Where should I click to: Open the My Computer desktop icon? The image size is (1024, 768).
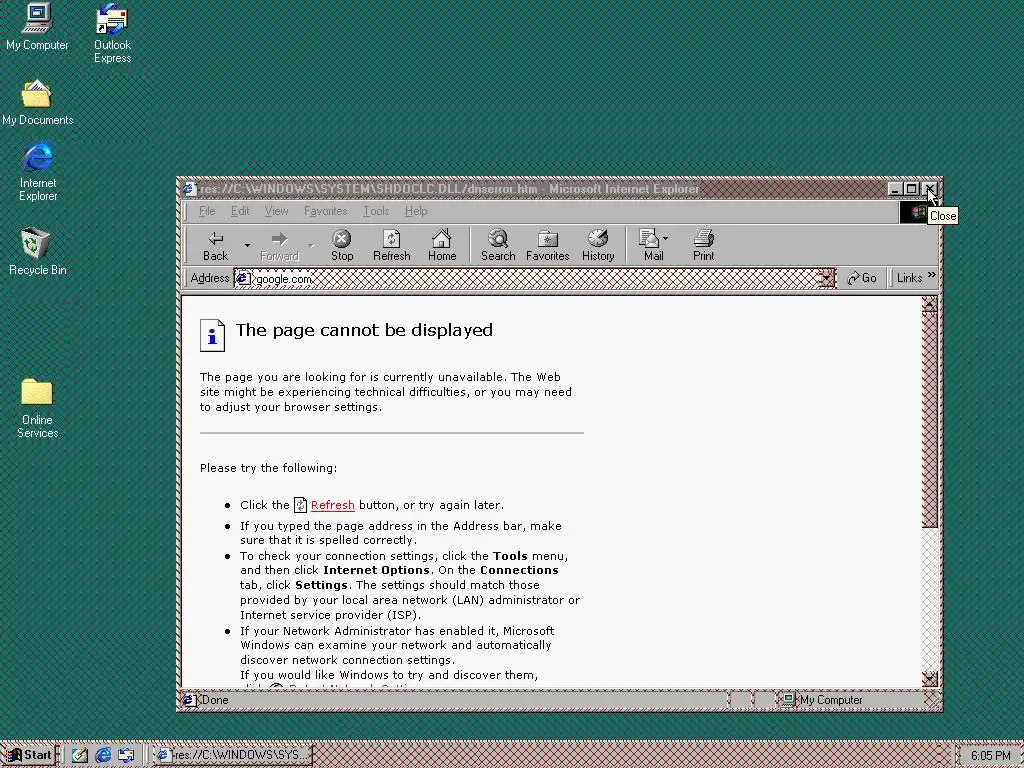(37, 27)
